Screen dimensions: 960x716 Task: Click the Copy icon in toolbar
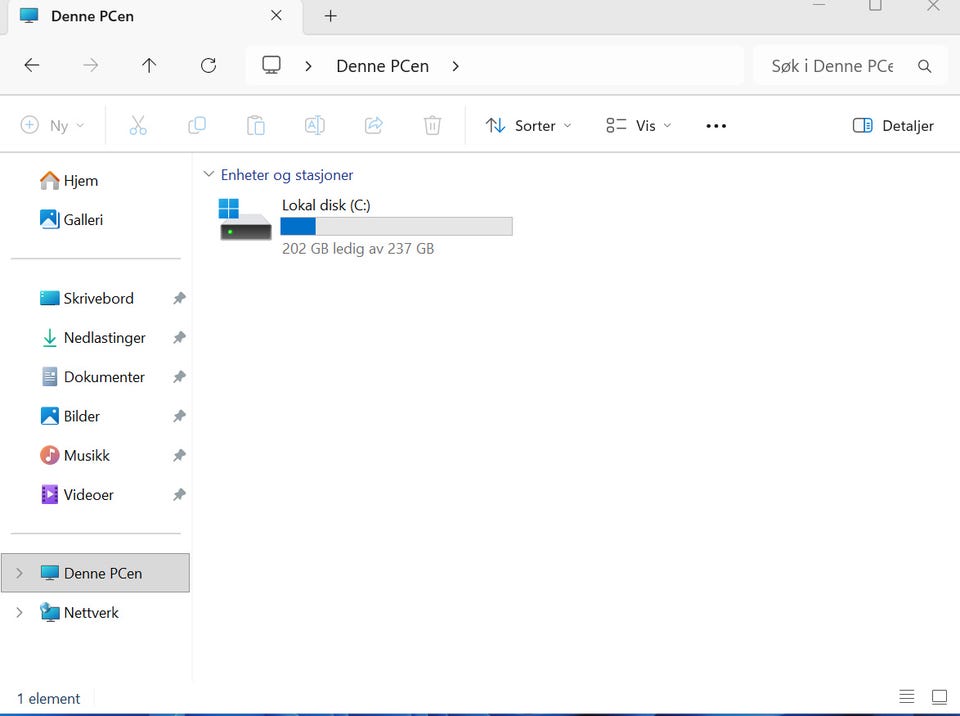pos(197,125)
